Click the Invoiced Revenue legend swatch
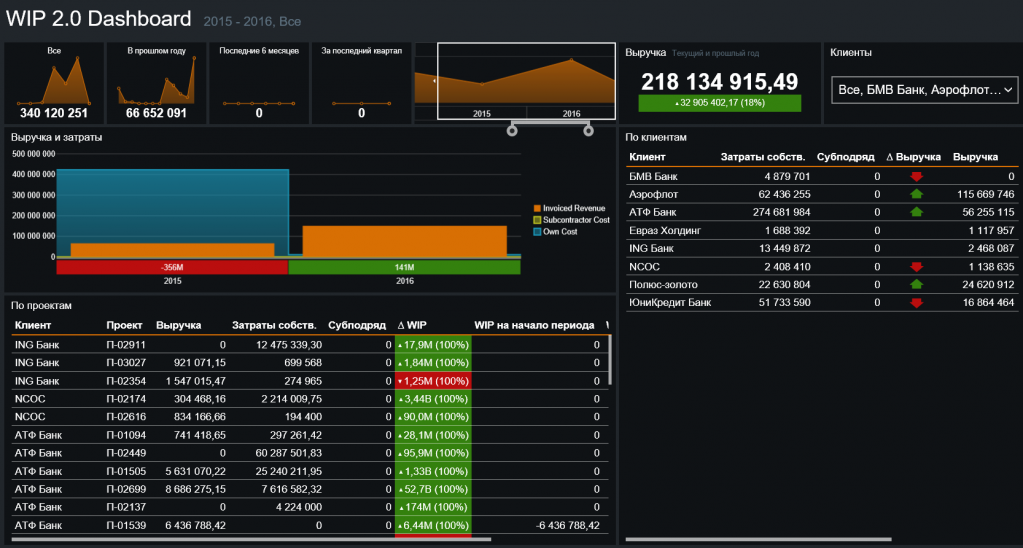The width and height of the screenshot is (1023, 548). (x=538, y=208)
